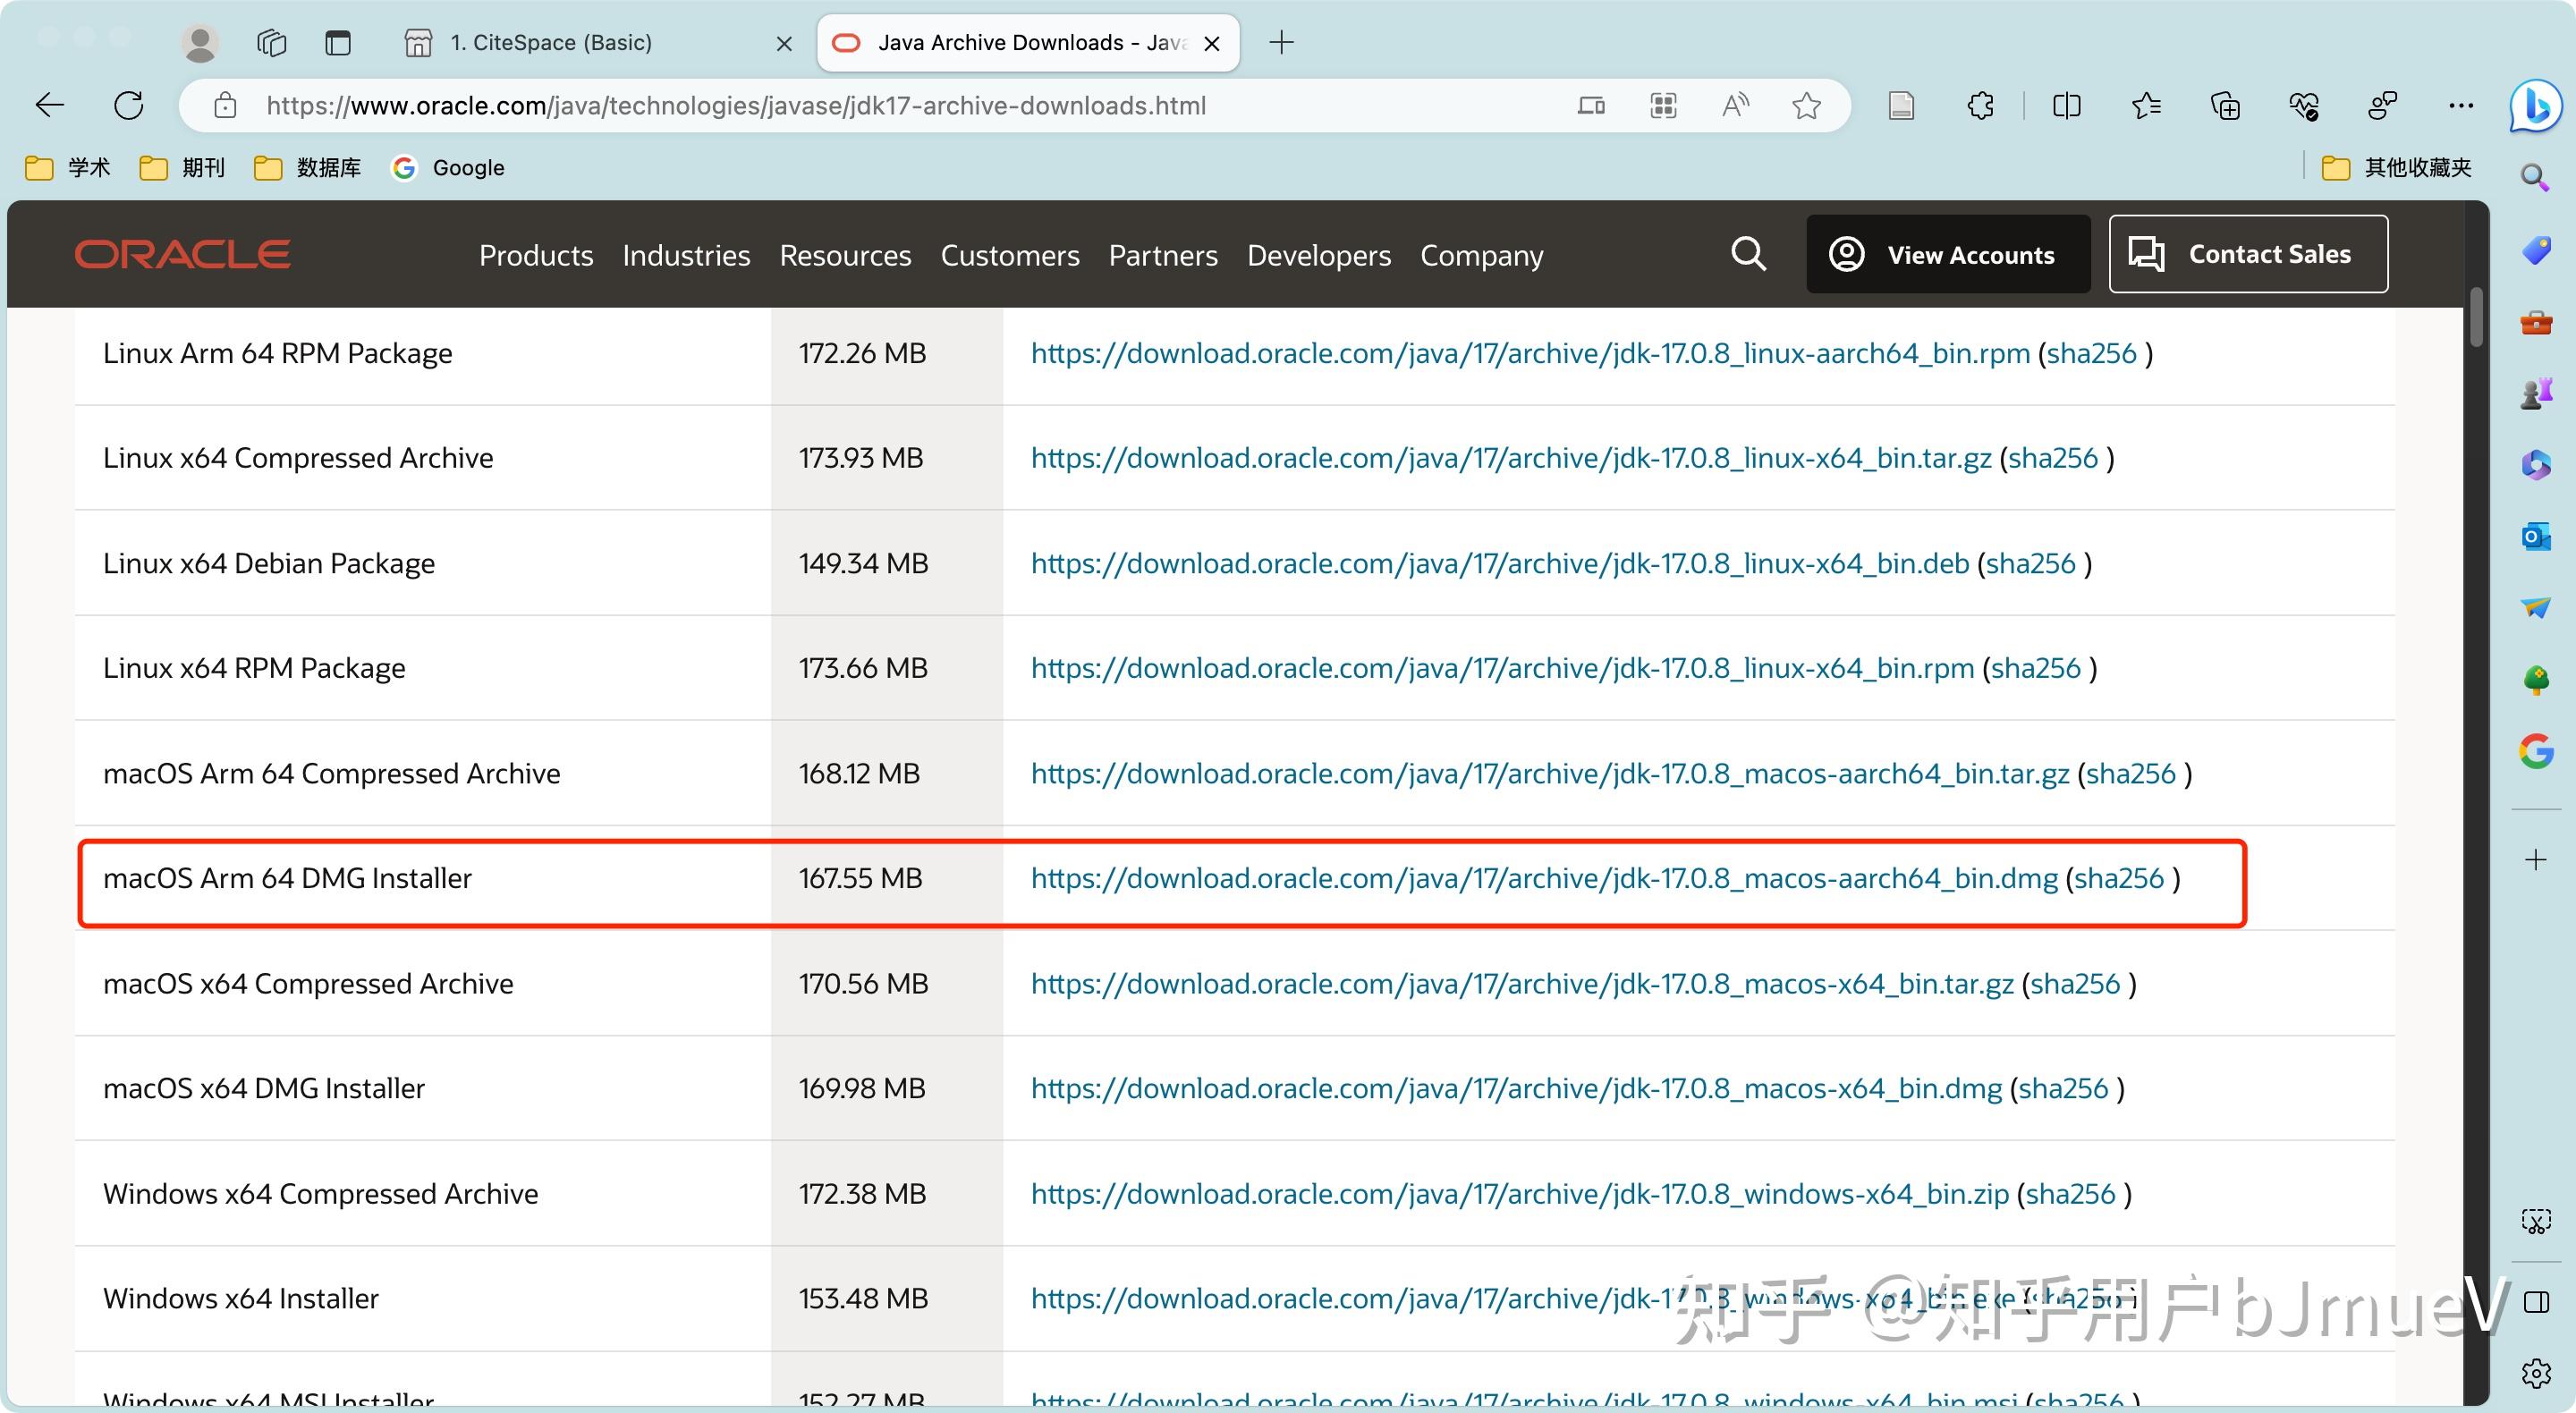The height and width of the screenshot is (1413, 2576).
Task: Open browser Extensions puzzle icon
Action: (x=1980, y=106)
